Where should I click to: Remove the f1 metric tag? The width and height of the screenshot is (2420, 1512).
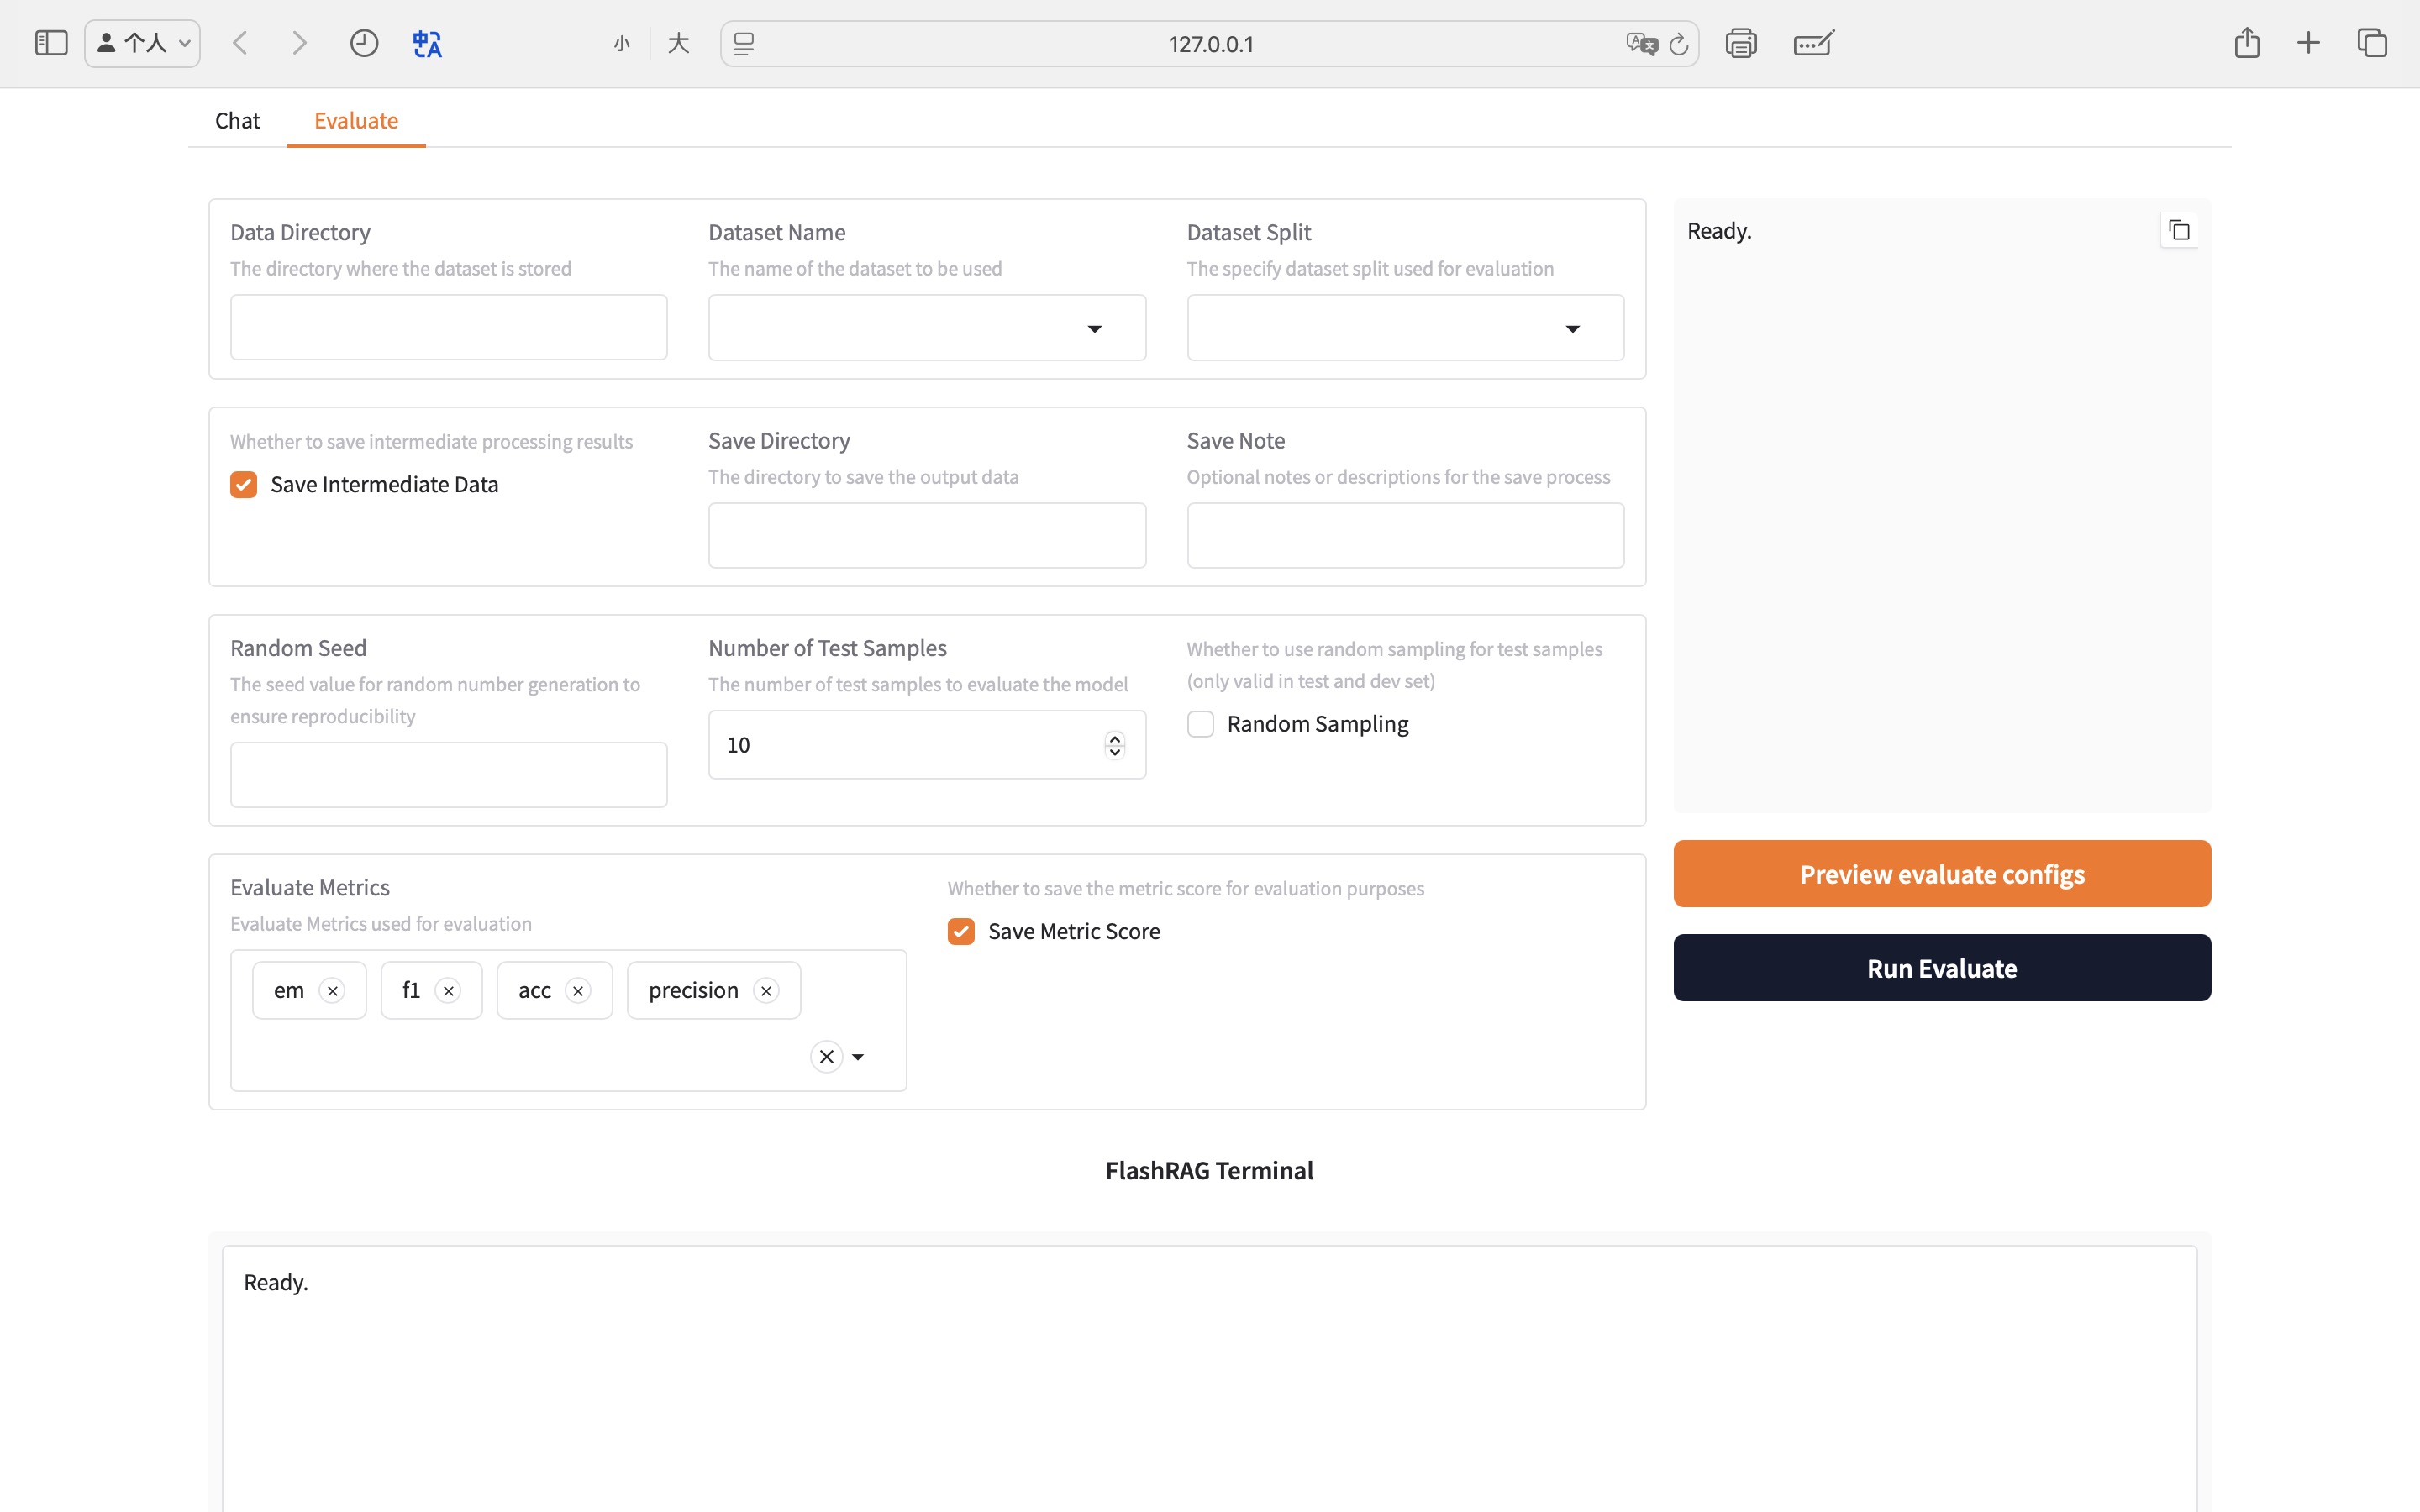pyautogui.click(x=449, y=991)
